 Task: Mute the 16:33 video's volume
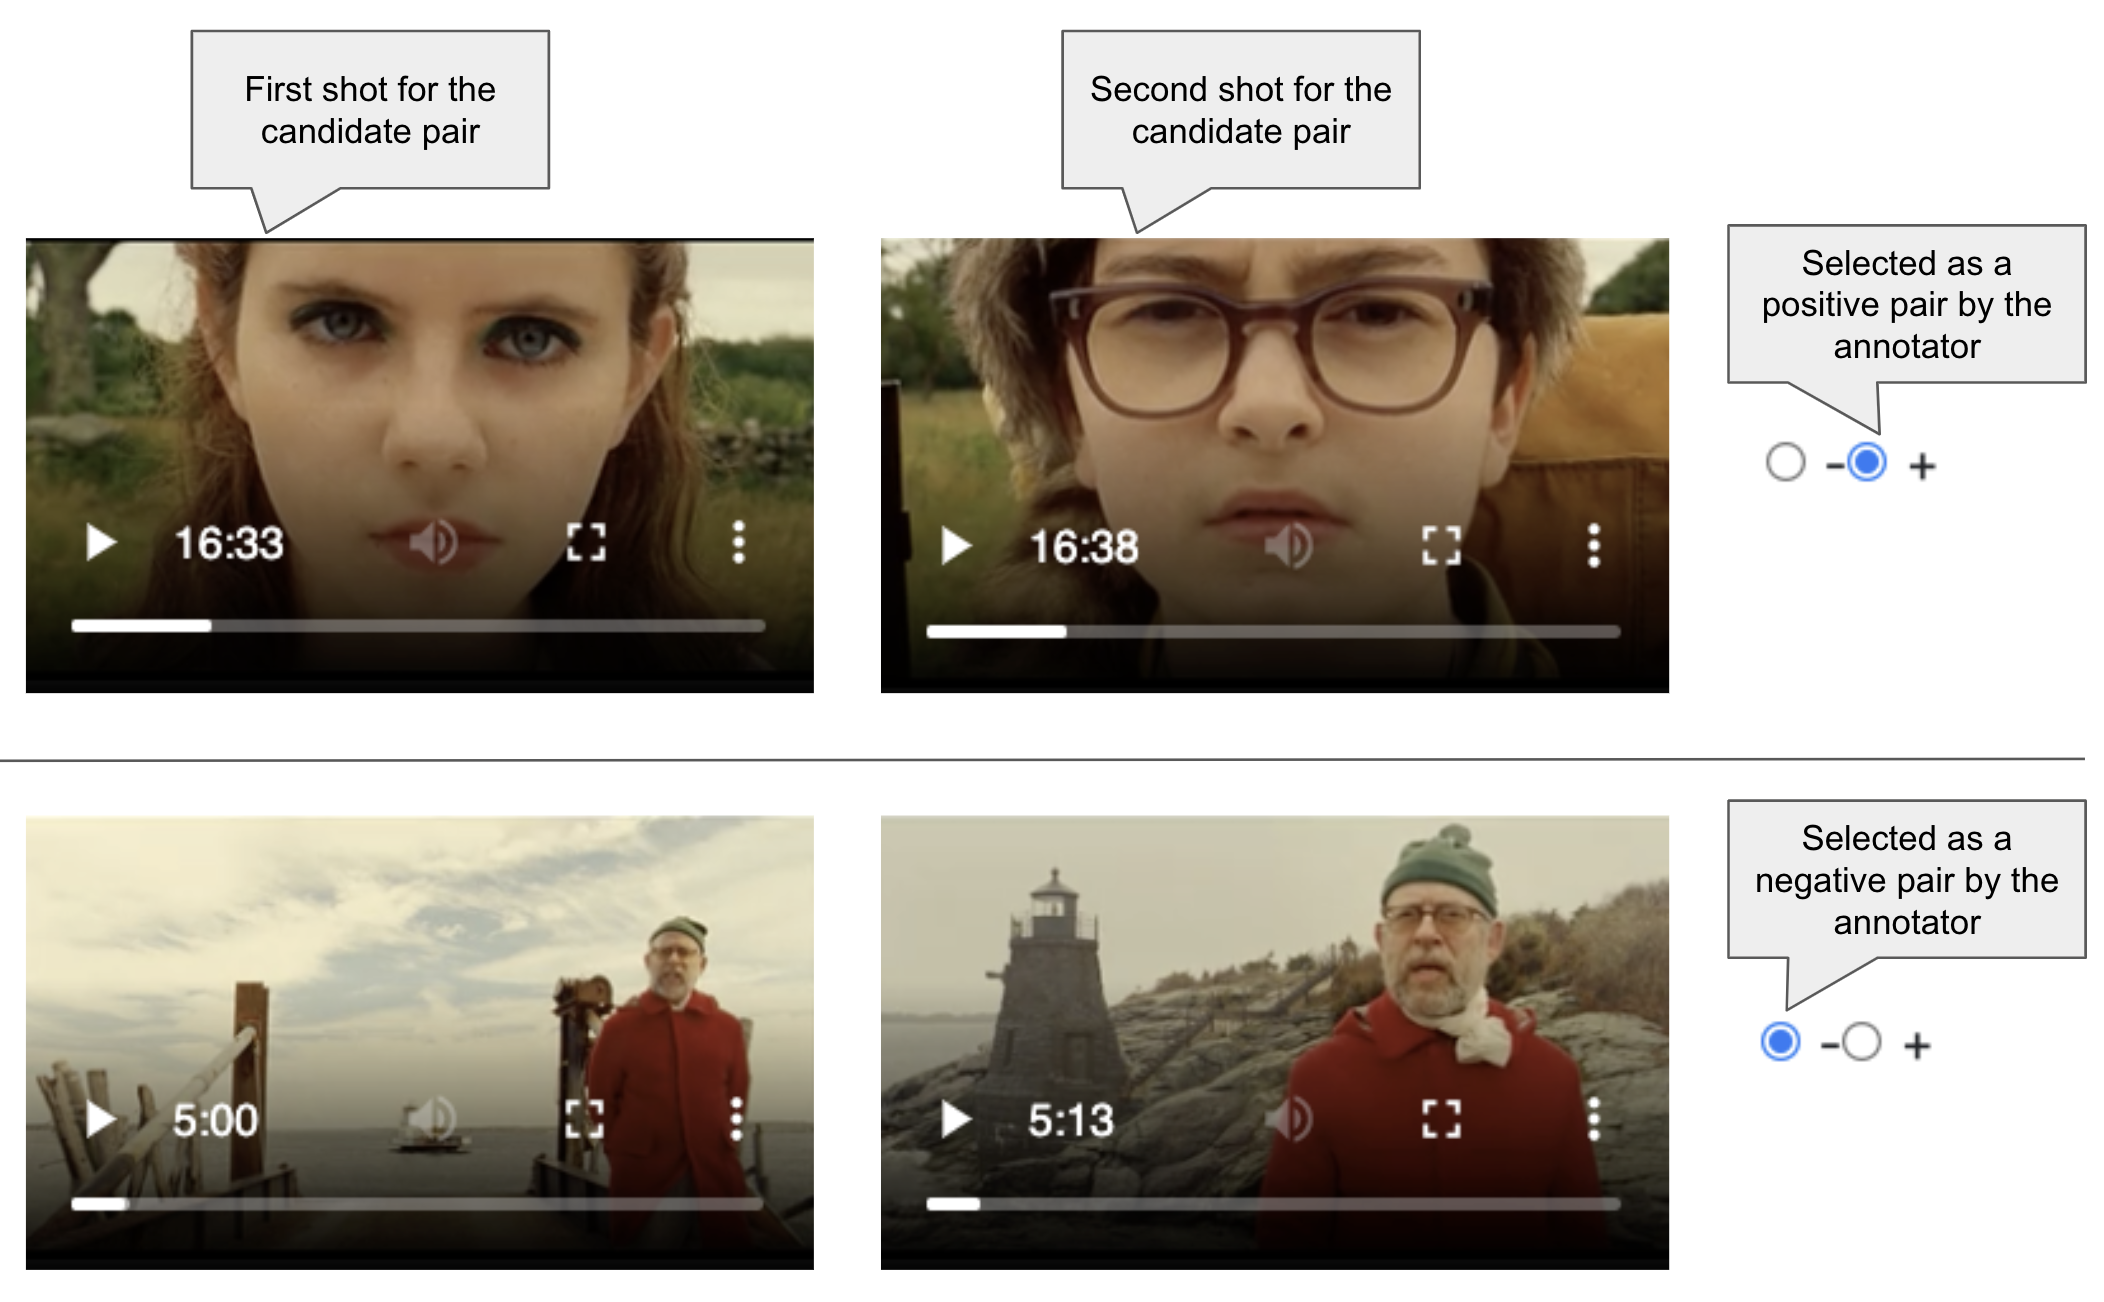point(432,543)
